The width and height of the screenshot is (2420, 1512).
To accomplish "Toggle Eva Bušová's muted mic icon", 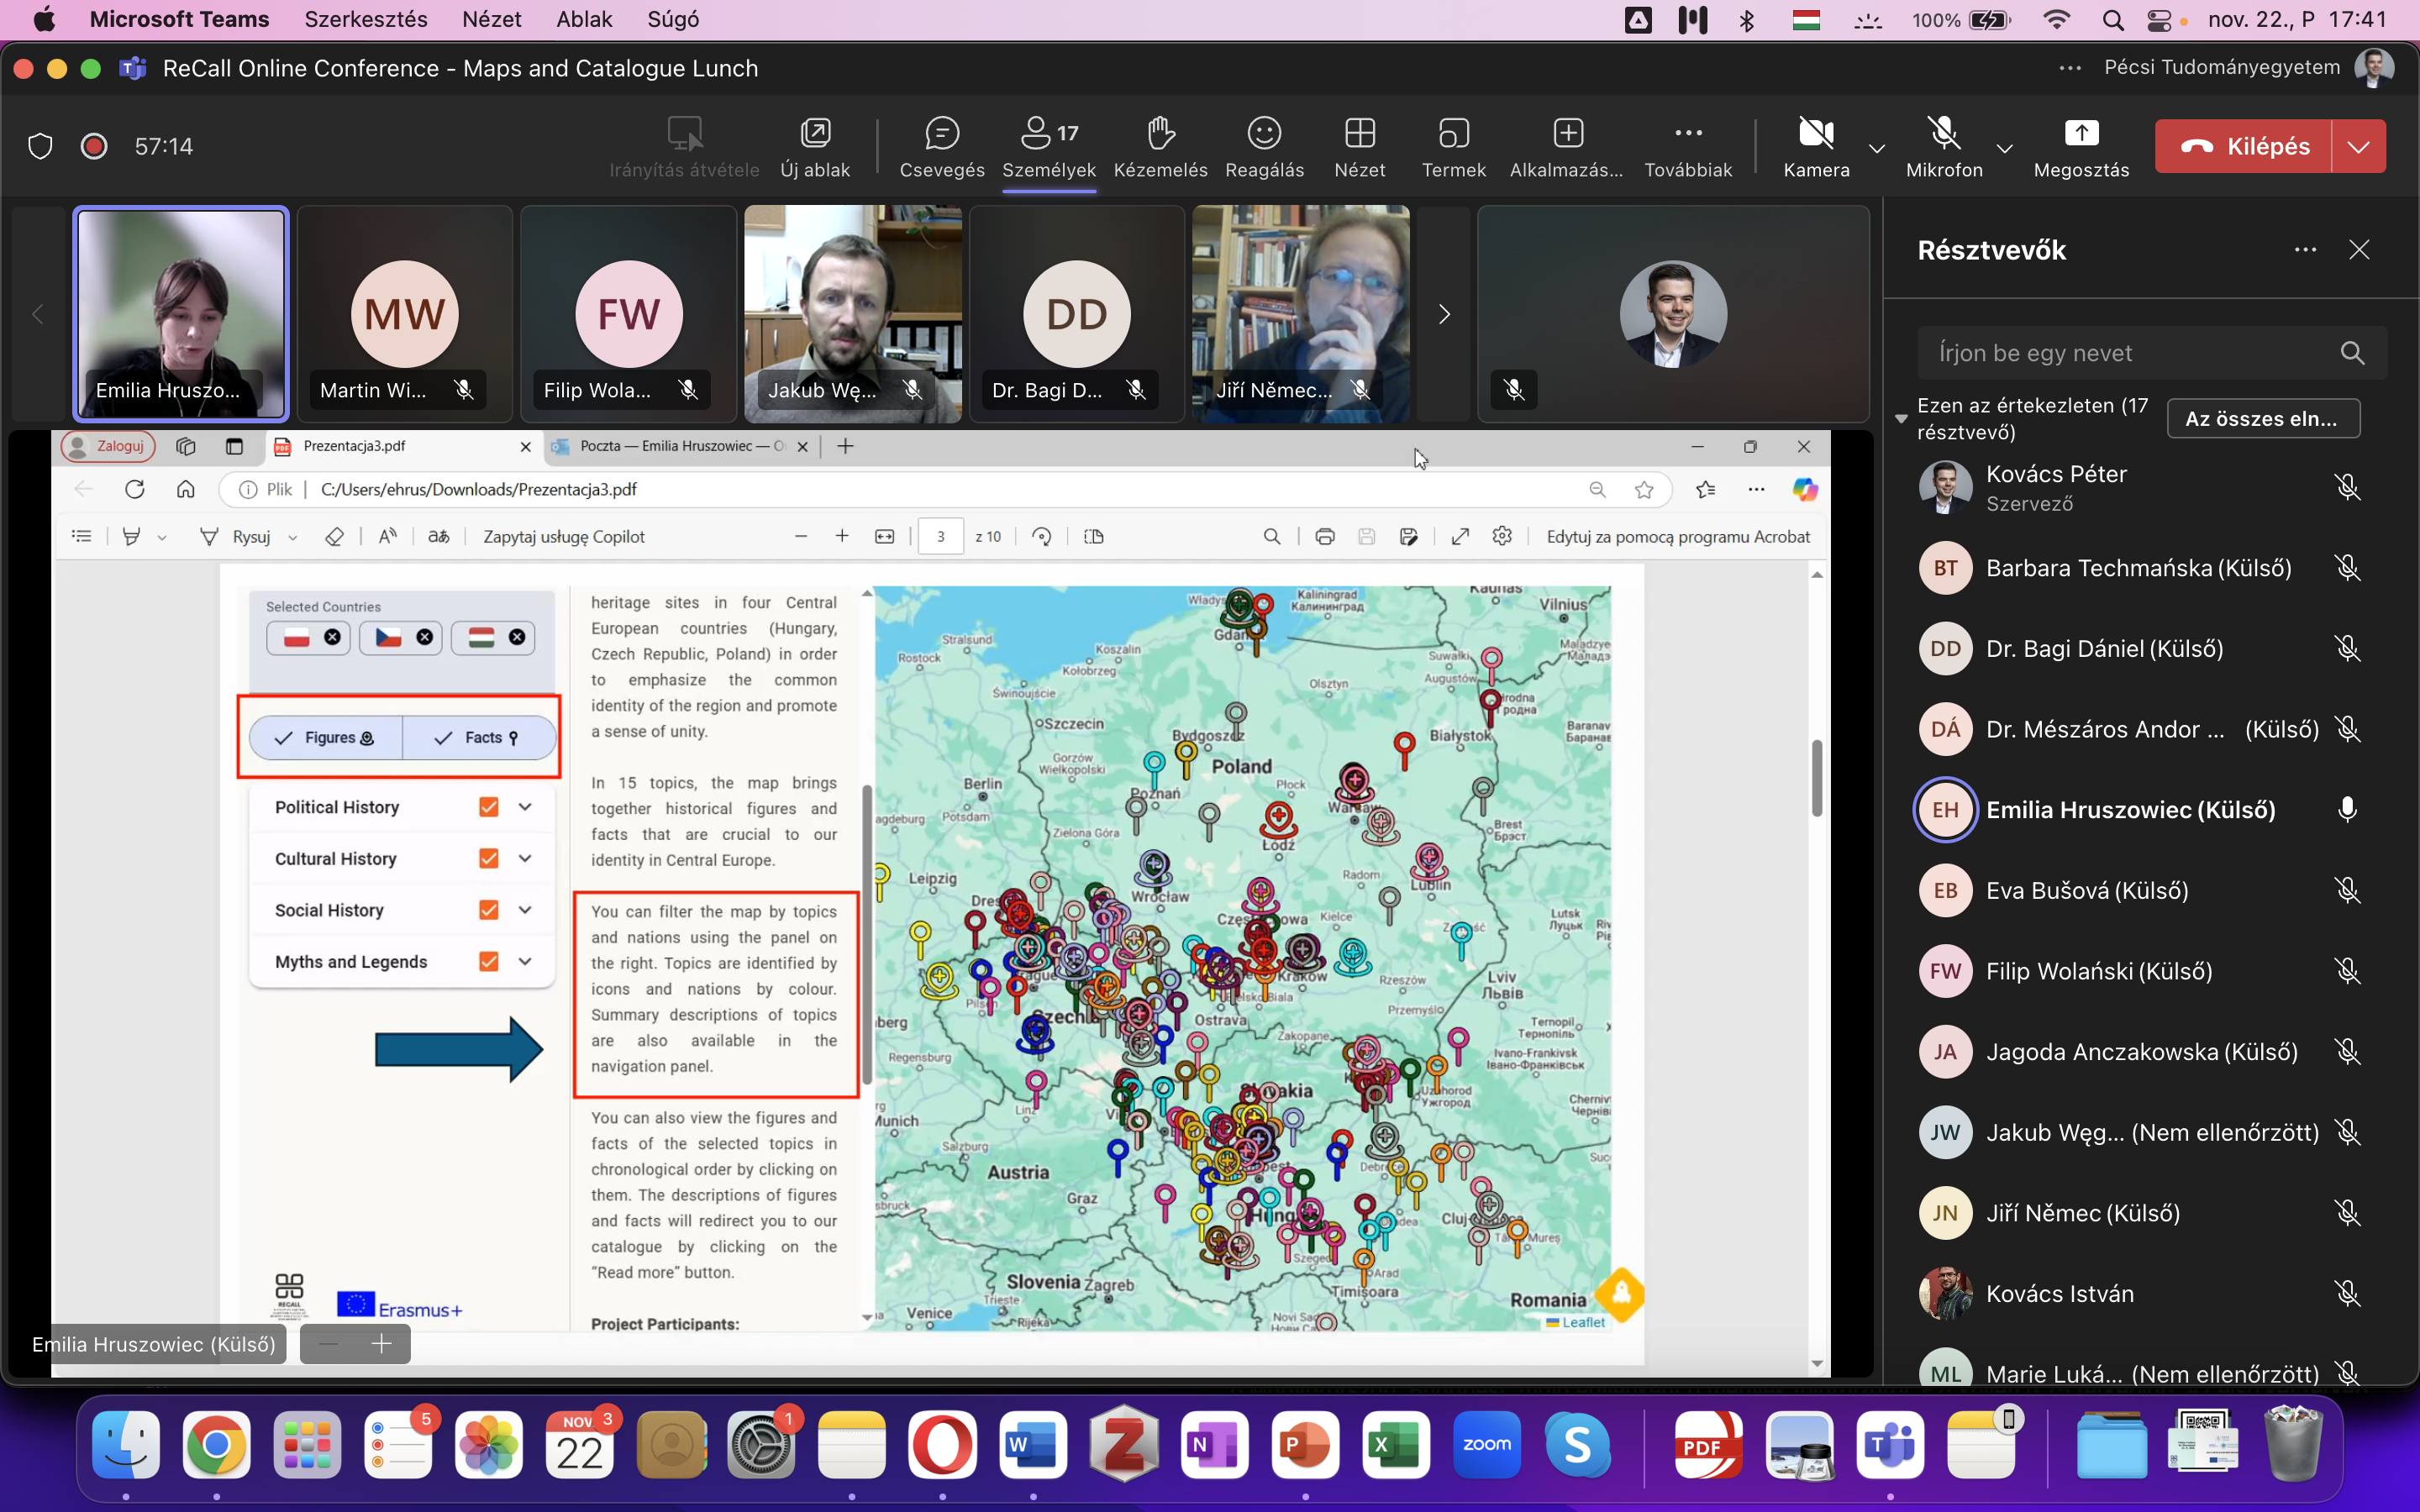I will [2347, 891].
